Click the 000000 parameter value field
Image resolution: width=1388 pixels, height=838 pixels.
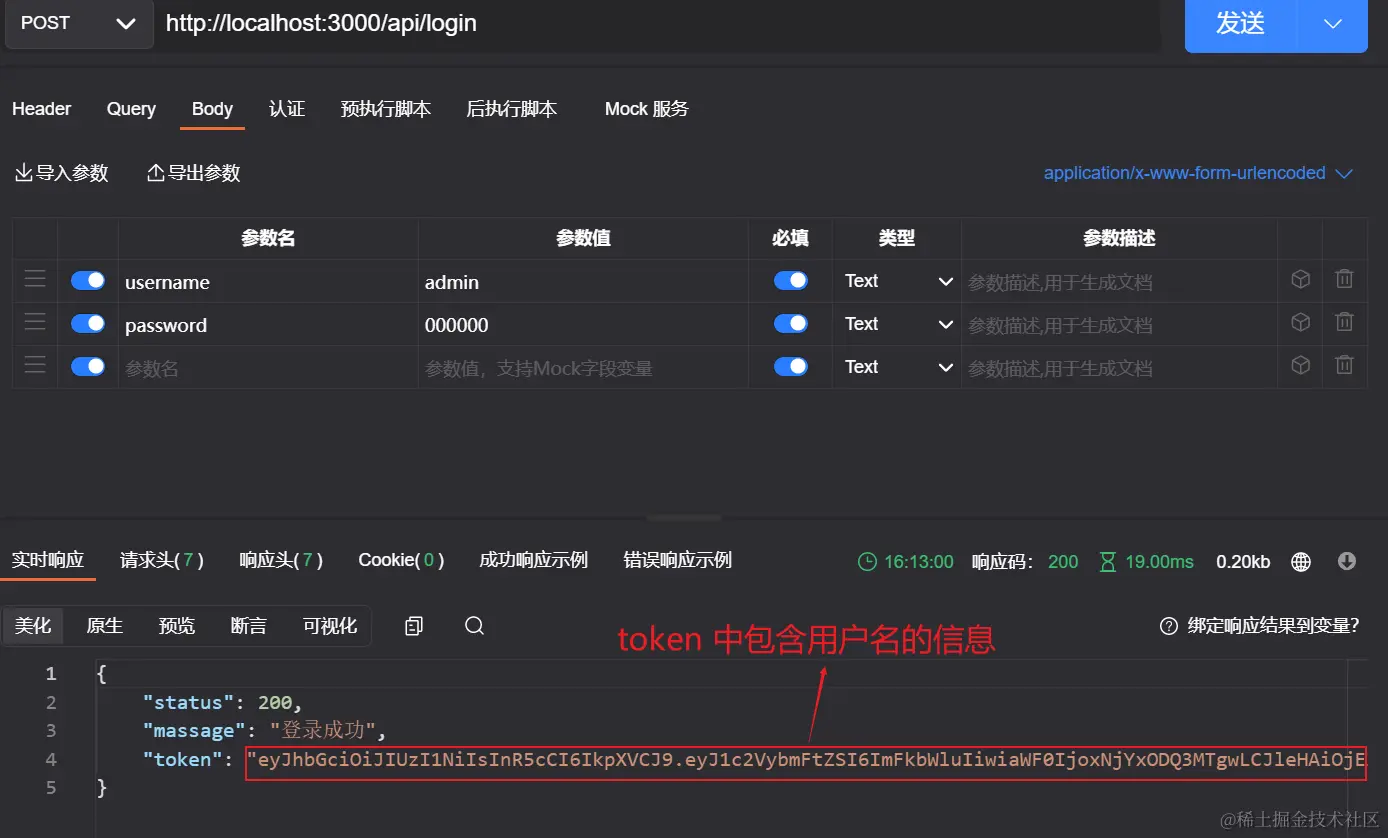pos(583,324)
